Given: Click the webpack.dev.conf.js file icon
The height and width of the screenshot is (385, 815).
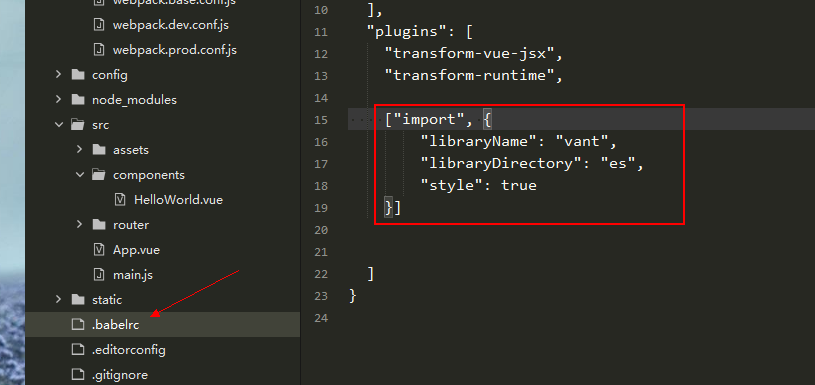Looking at the screenshot, I should [x=99, y=25].
